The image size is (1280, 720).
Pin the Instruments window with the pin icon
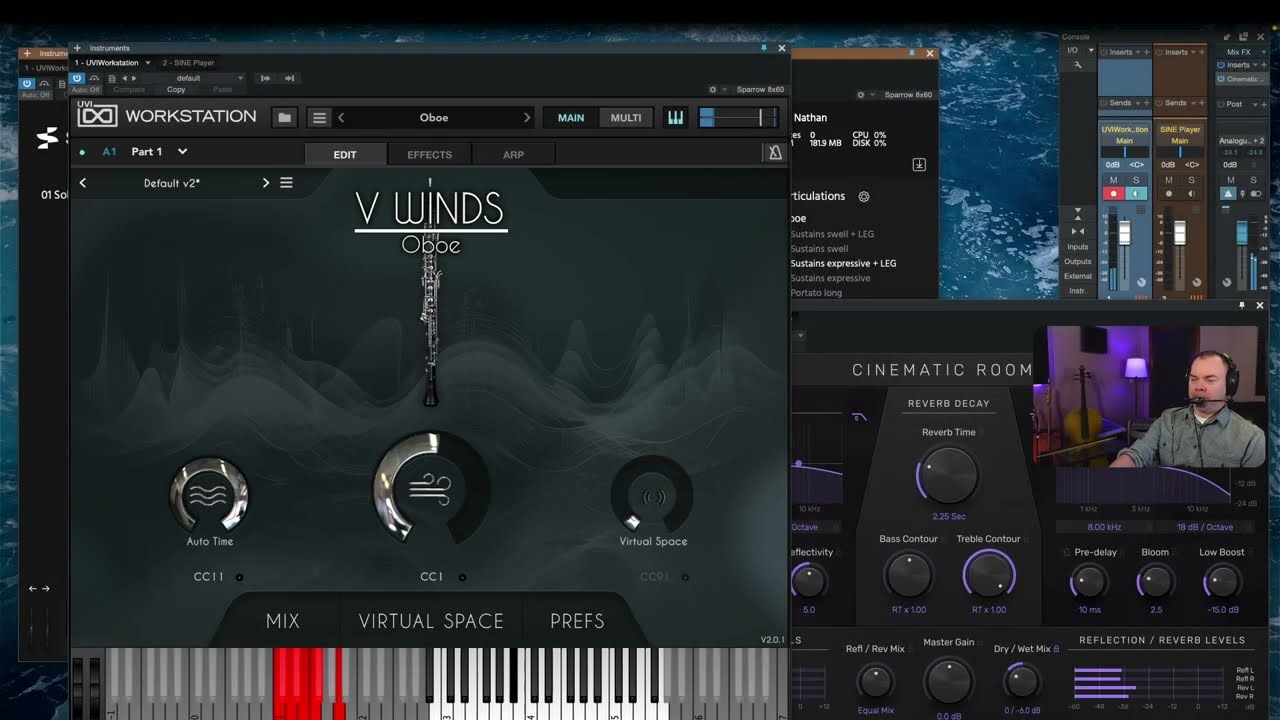(x=764, y=48)
